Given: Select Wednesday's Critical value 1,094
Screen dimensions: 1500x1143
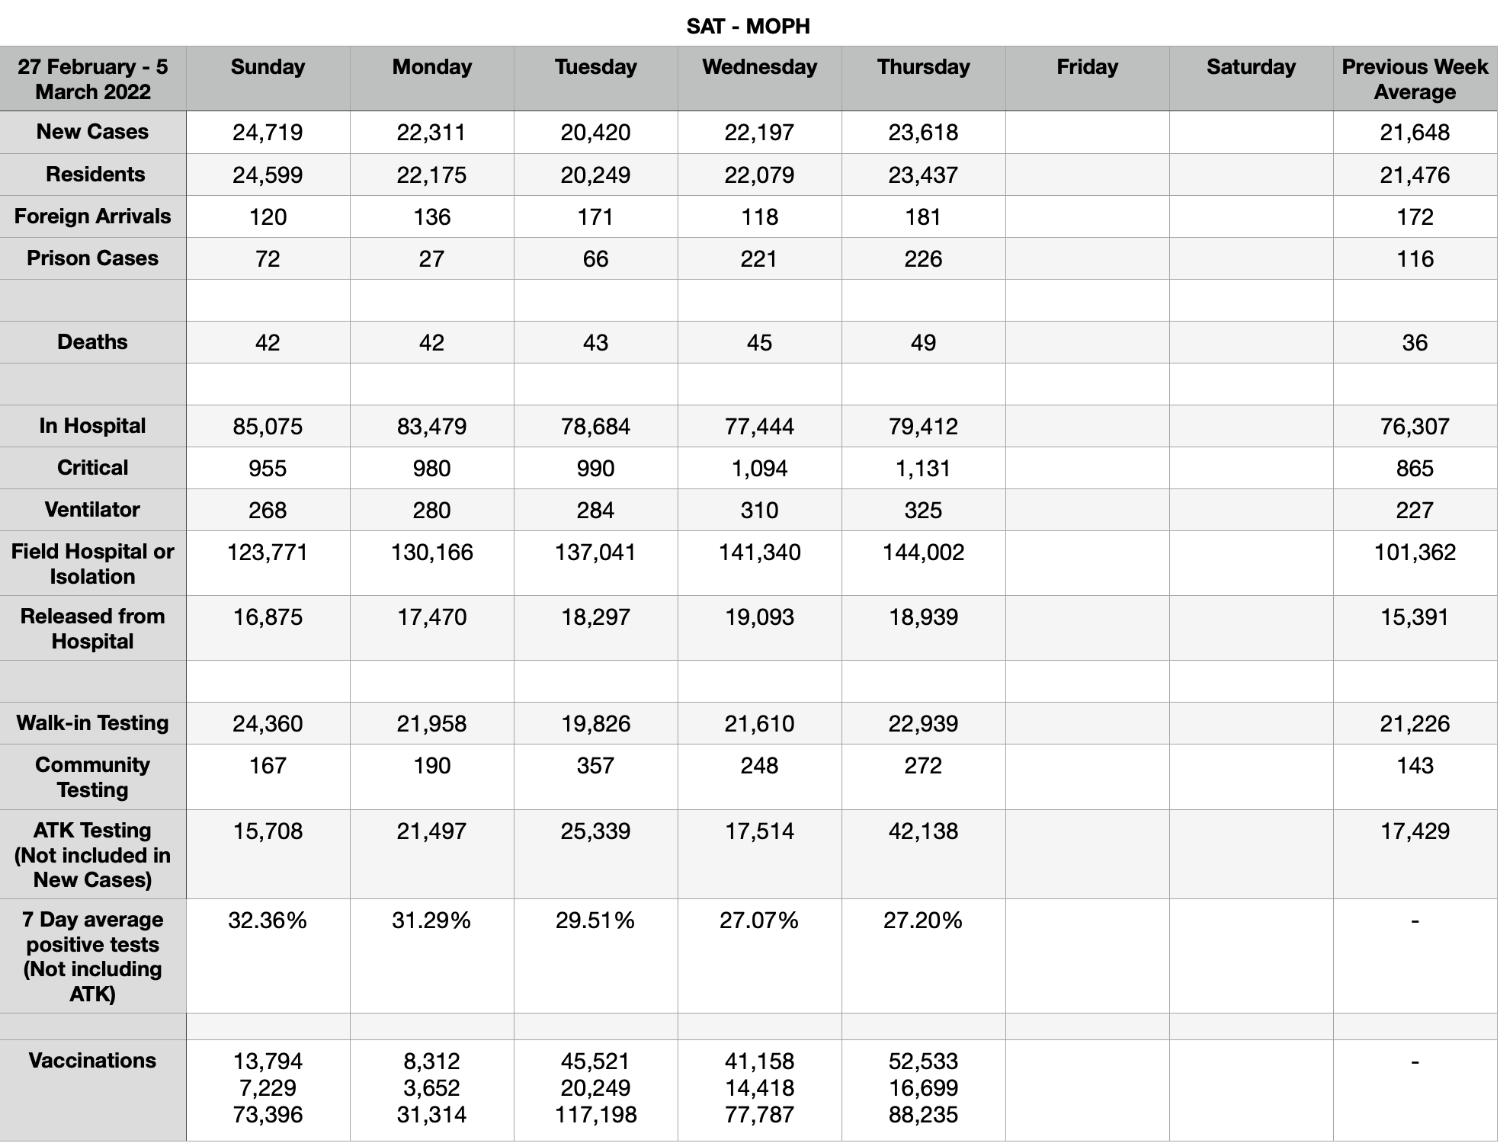Looking at the screenshot, I should 759,468.
